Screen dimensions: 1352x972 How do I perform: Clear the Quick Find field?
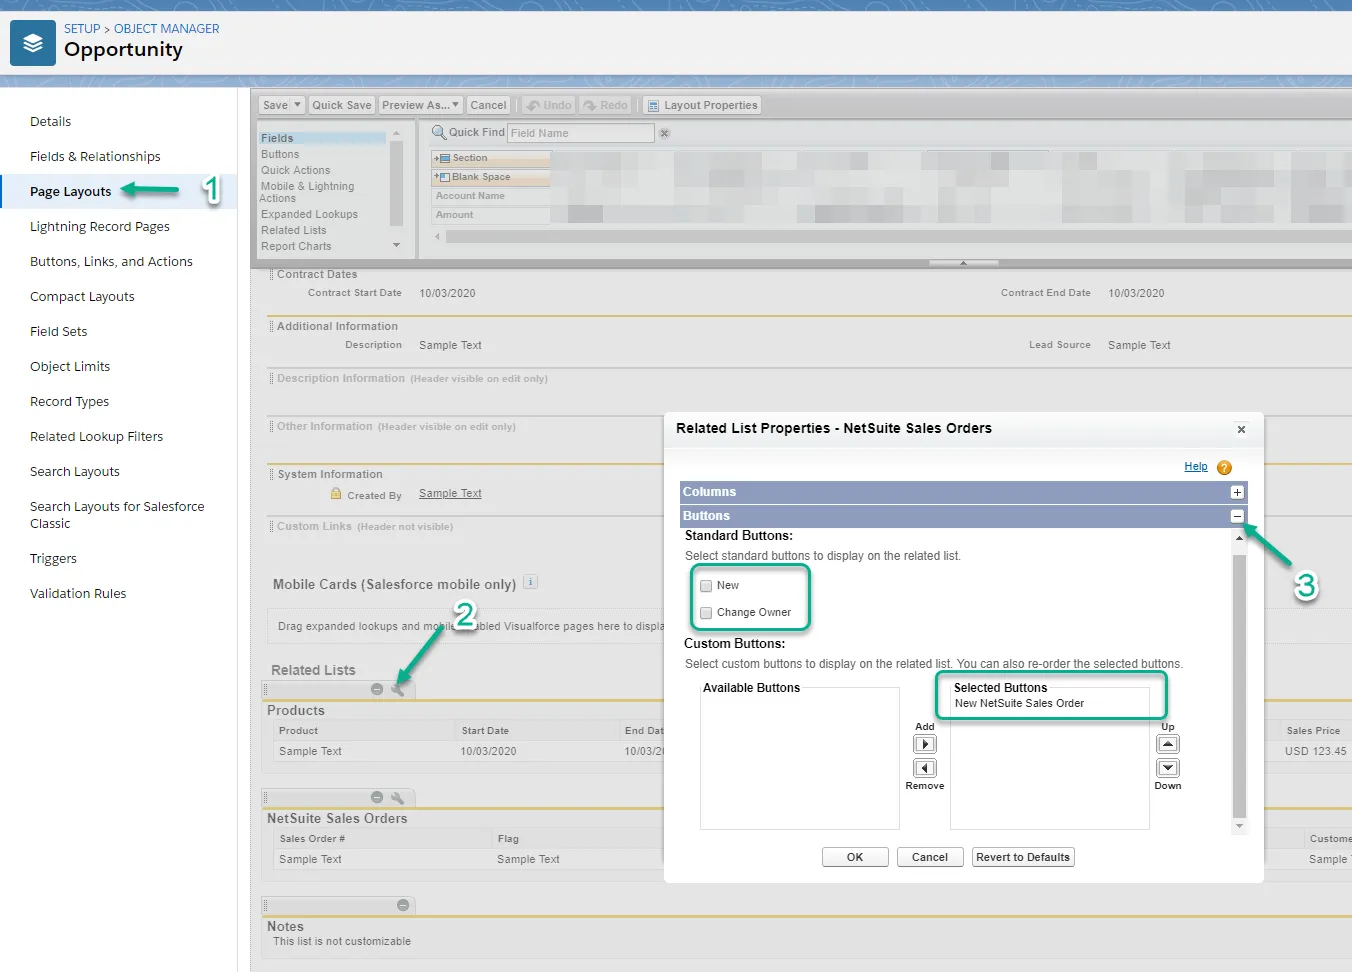[664, 133]
